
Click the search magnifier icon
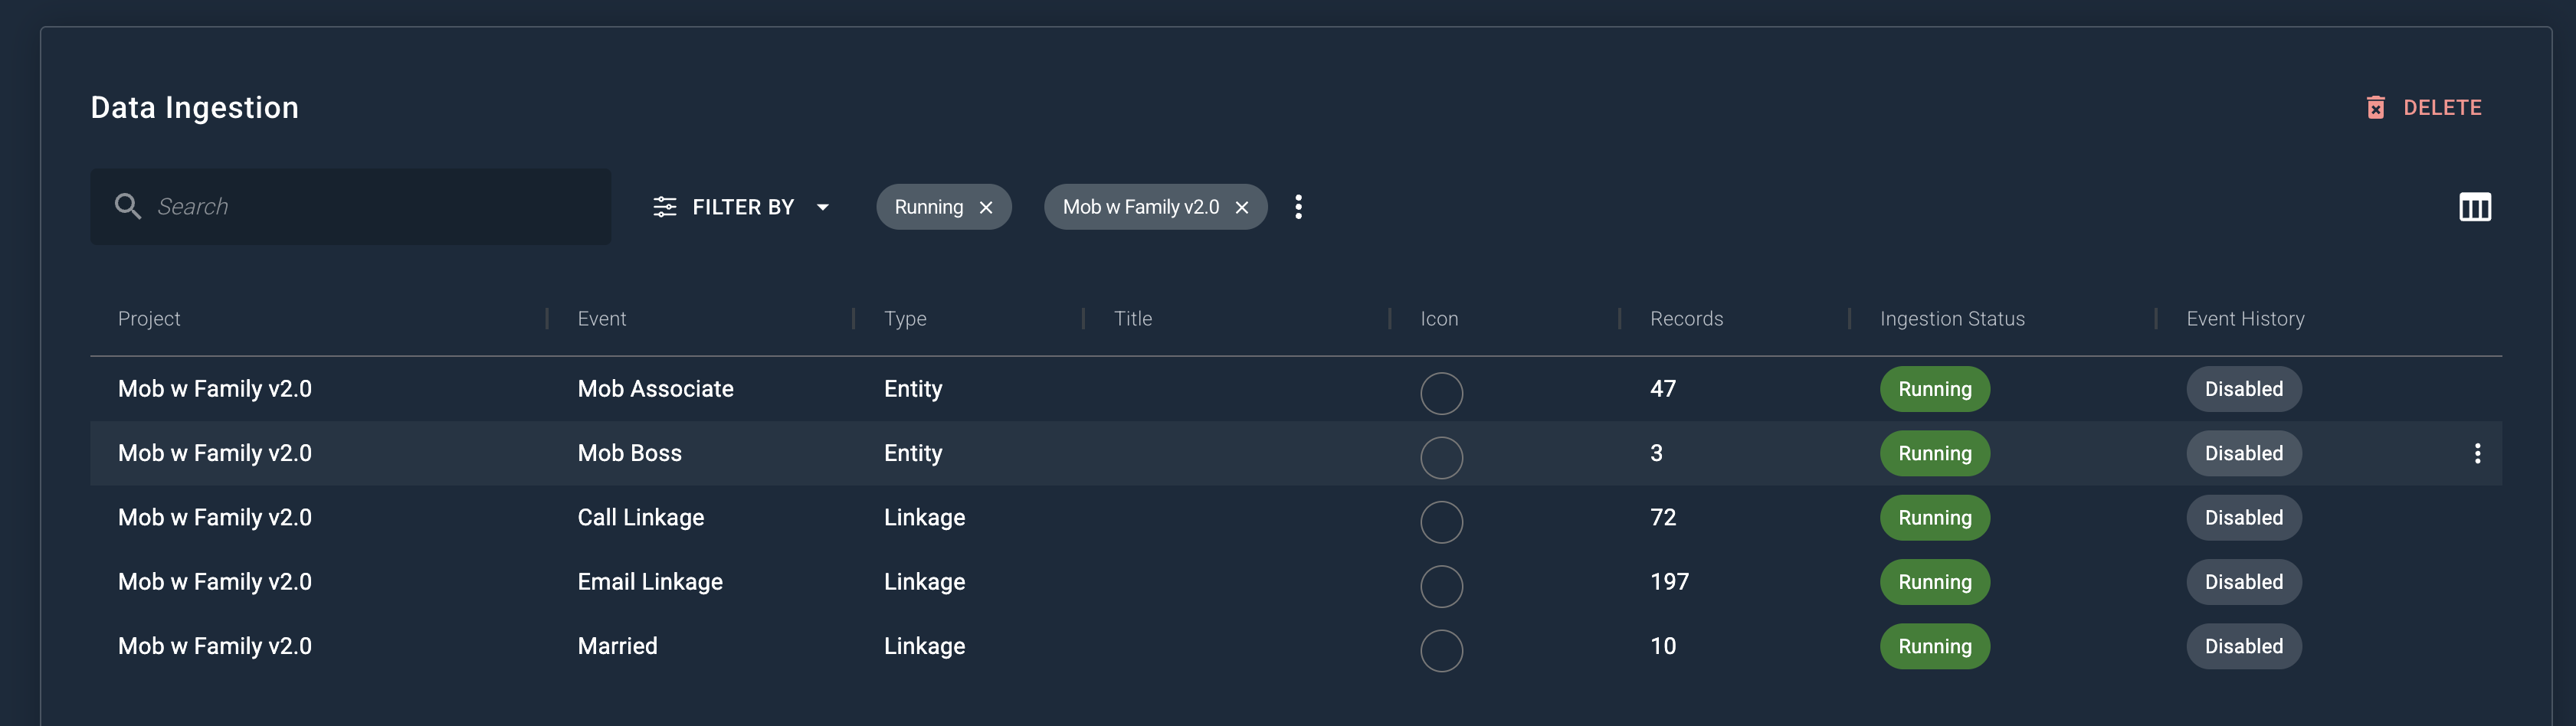pos(128,205)
